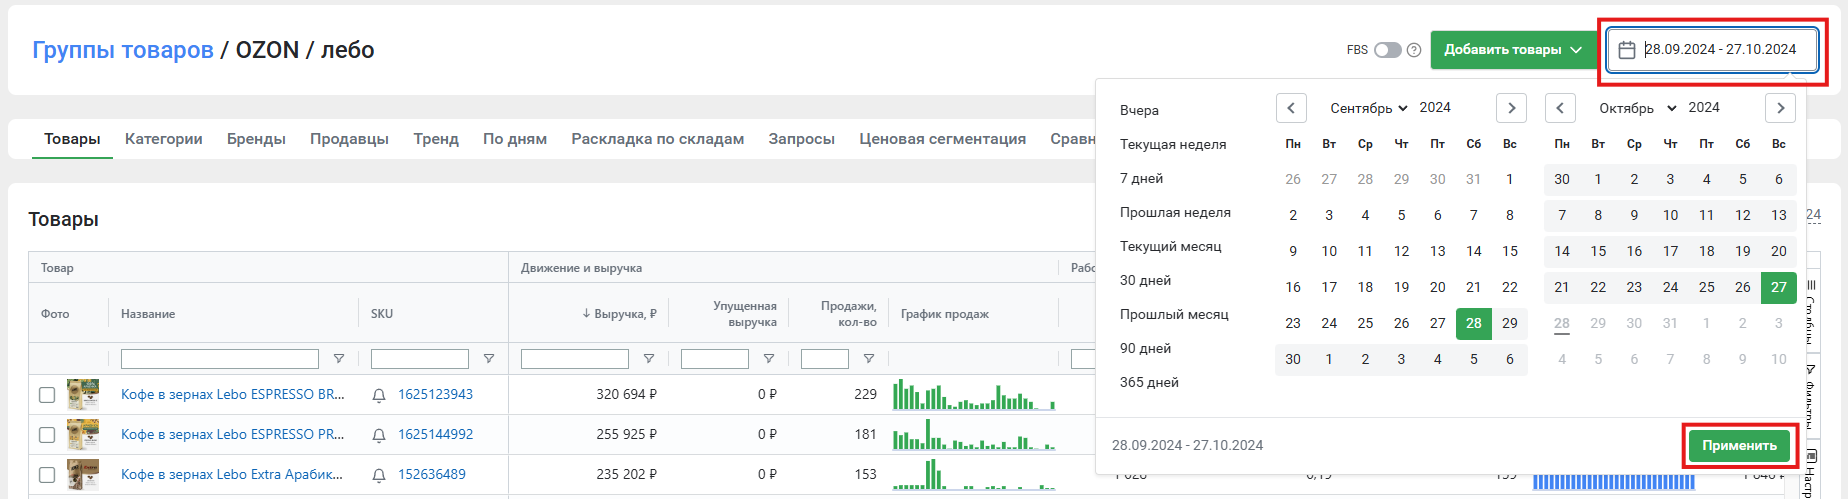Select the 90 дней preset
Viewport: 1848px width, 499px height.
(1146, 348)
